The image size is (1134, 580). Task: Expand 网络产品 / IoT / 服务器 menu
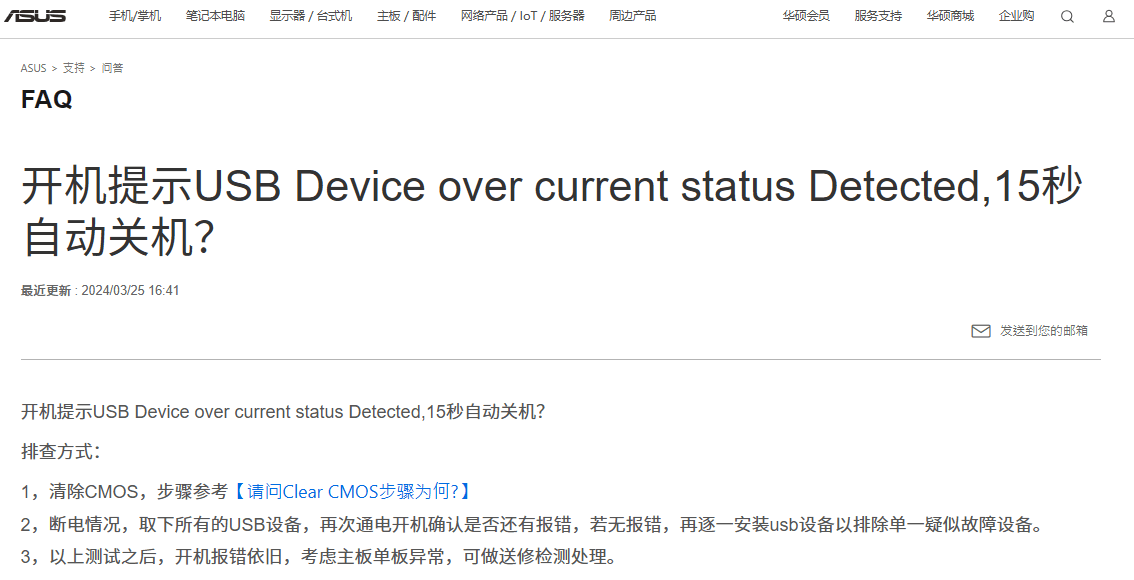point(522,16)
